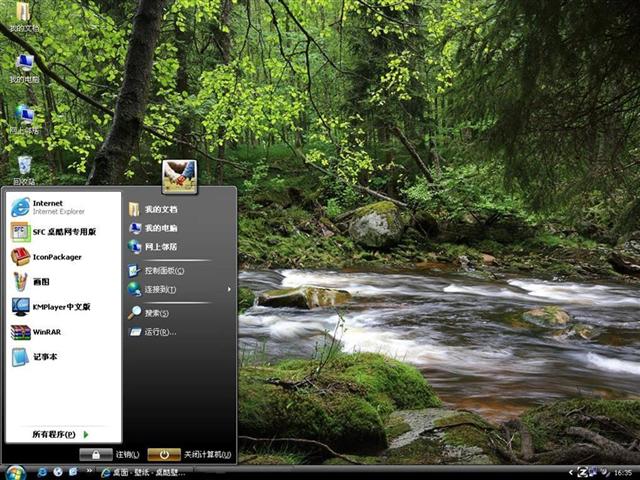The image size is (640, 480).
Task: Click the user account picture thumbnail
Action: pos(180,176)
